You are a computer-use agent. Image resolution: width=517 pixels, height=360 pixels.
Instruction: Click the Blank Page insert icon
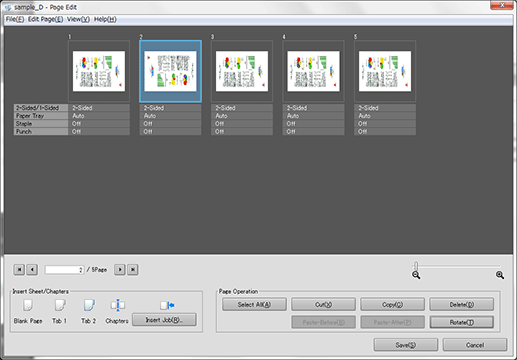coord(28,305)
